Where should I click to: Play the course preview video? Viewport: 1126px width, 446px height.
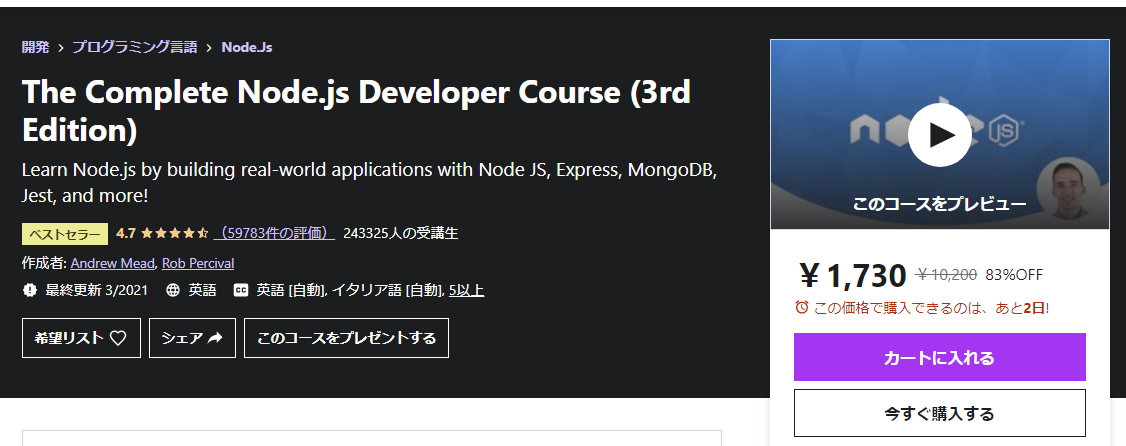(939, 135)
